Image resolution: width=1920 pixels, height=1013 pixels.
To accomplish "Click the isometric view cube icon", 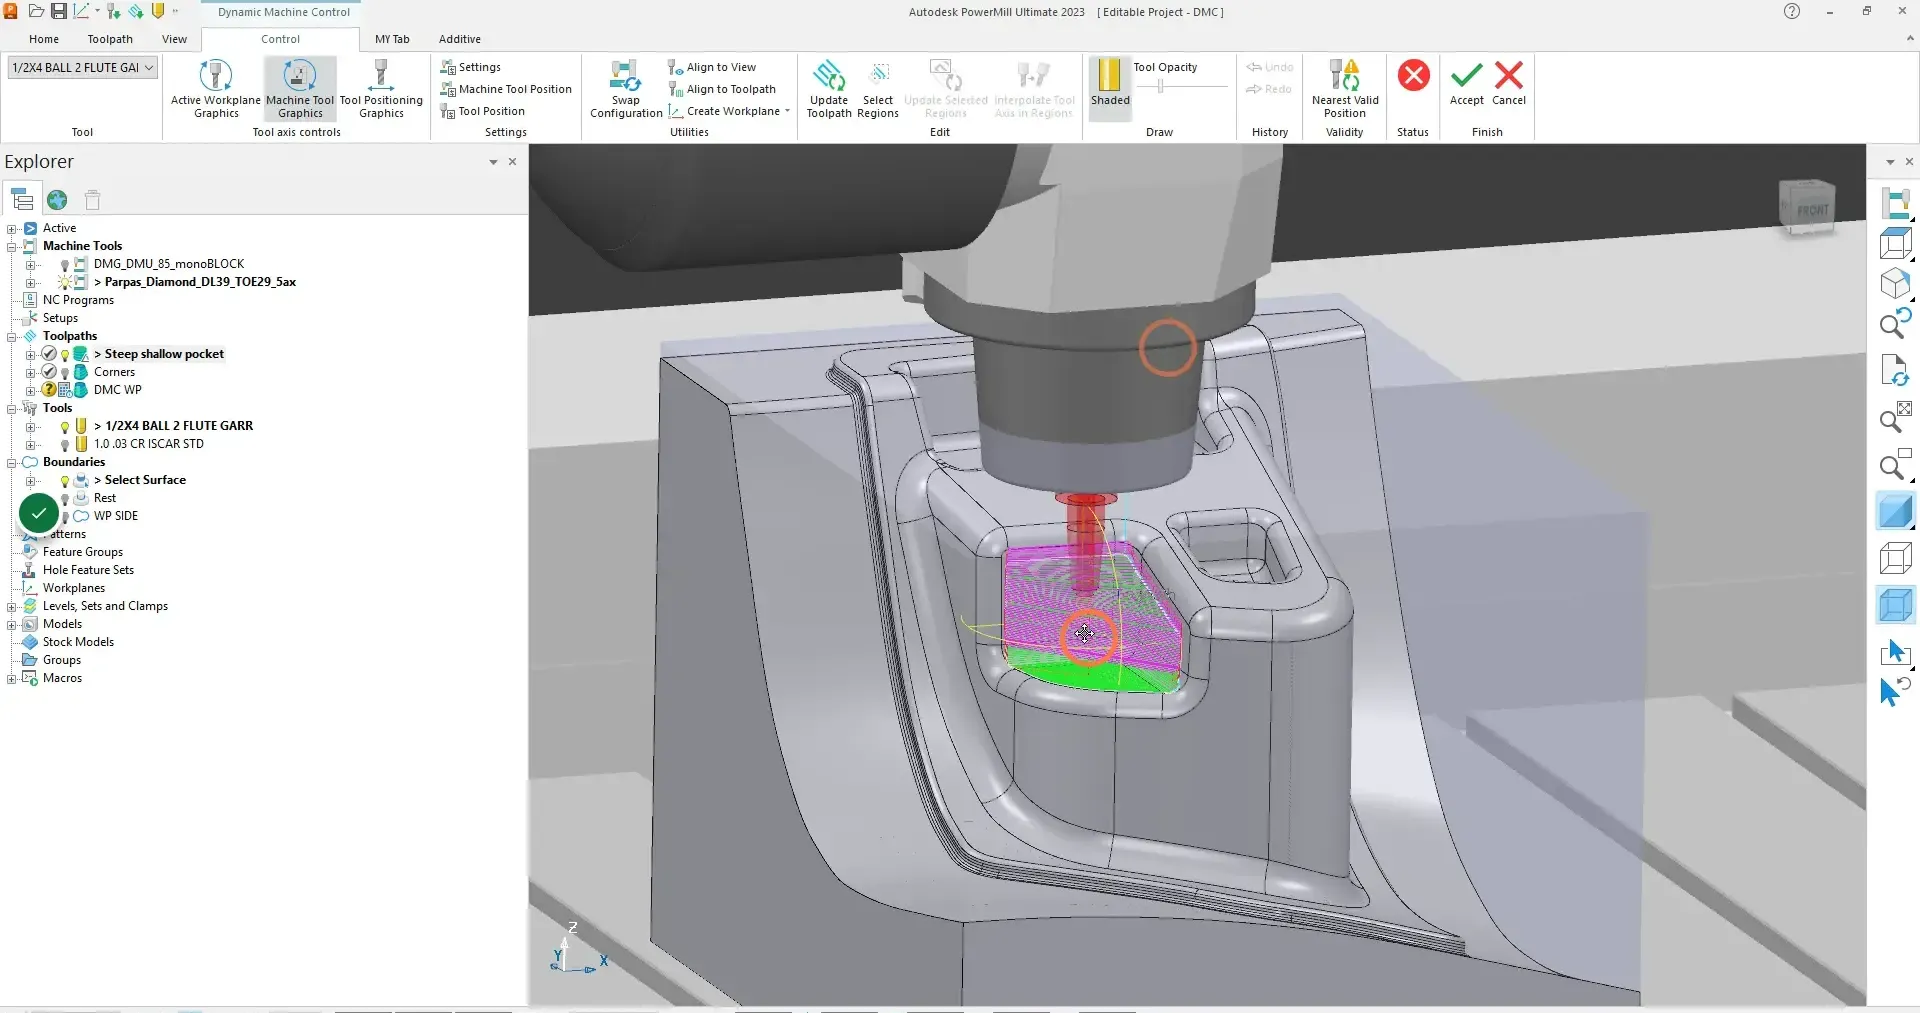I will tap(1895, 284).
